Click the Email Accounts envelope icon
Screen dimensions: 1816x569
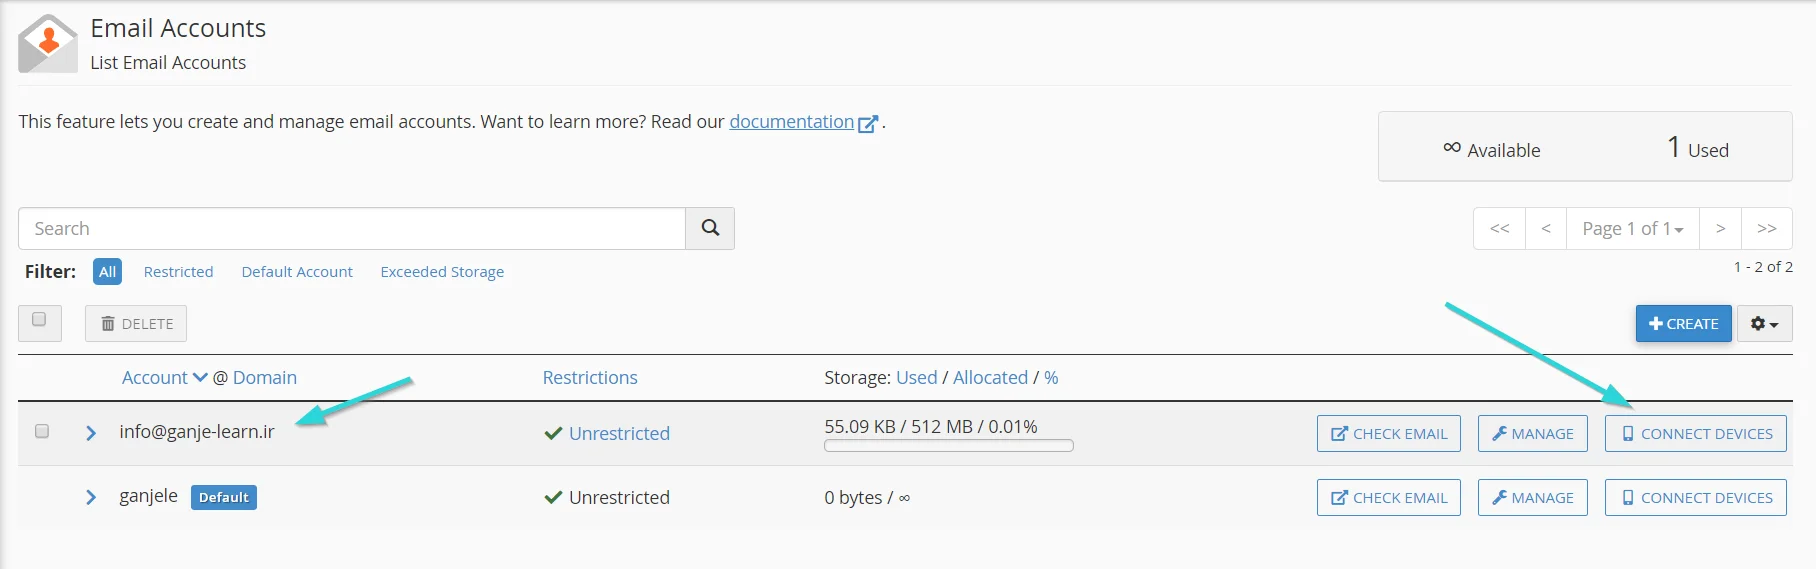(x=47, y=44)
